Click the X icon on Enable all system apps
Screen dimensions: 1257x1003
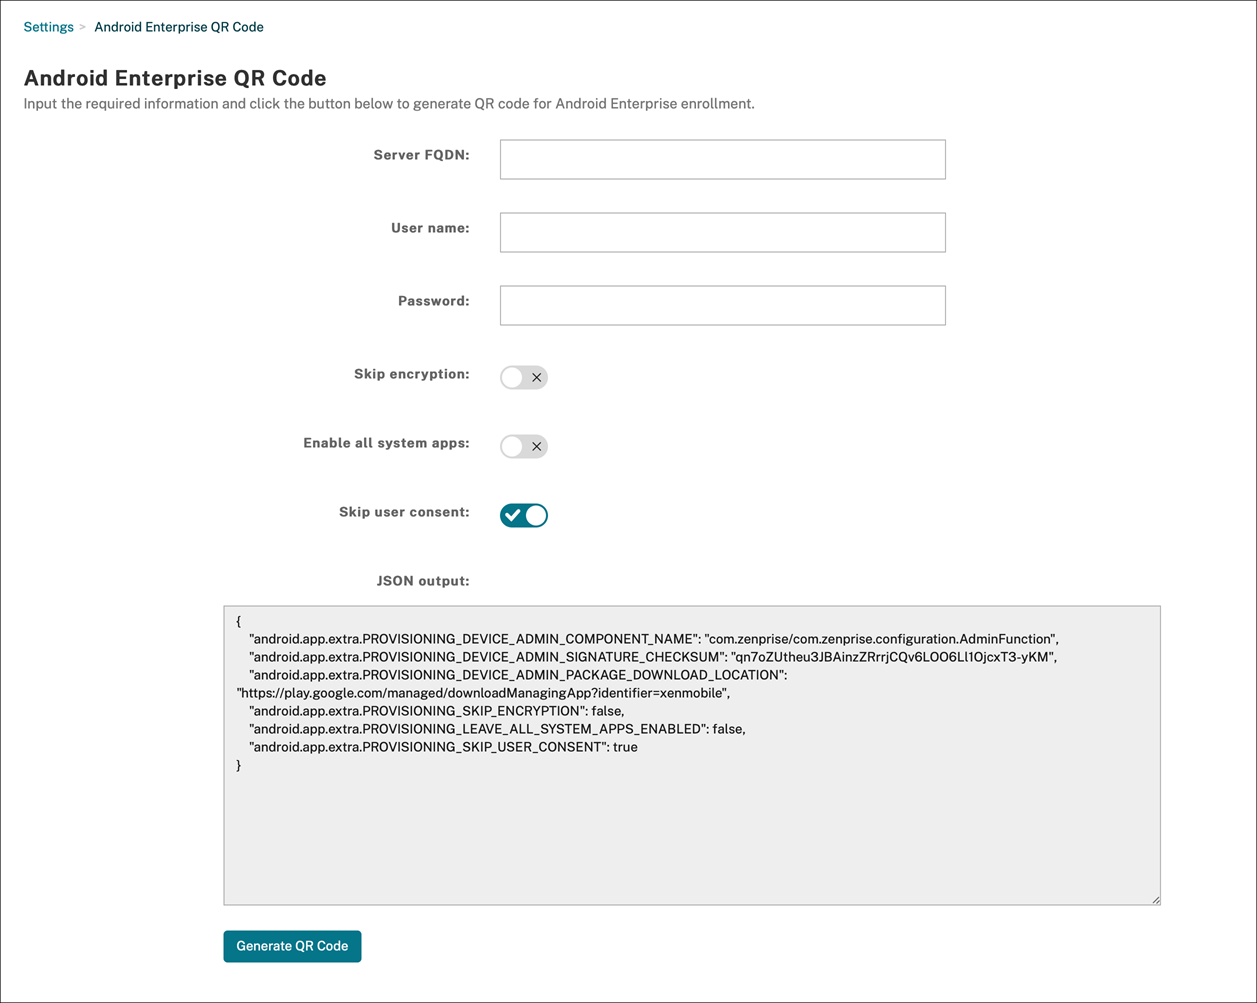pyautogui.click(x=537, y=446)
